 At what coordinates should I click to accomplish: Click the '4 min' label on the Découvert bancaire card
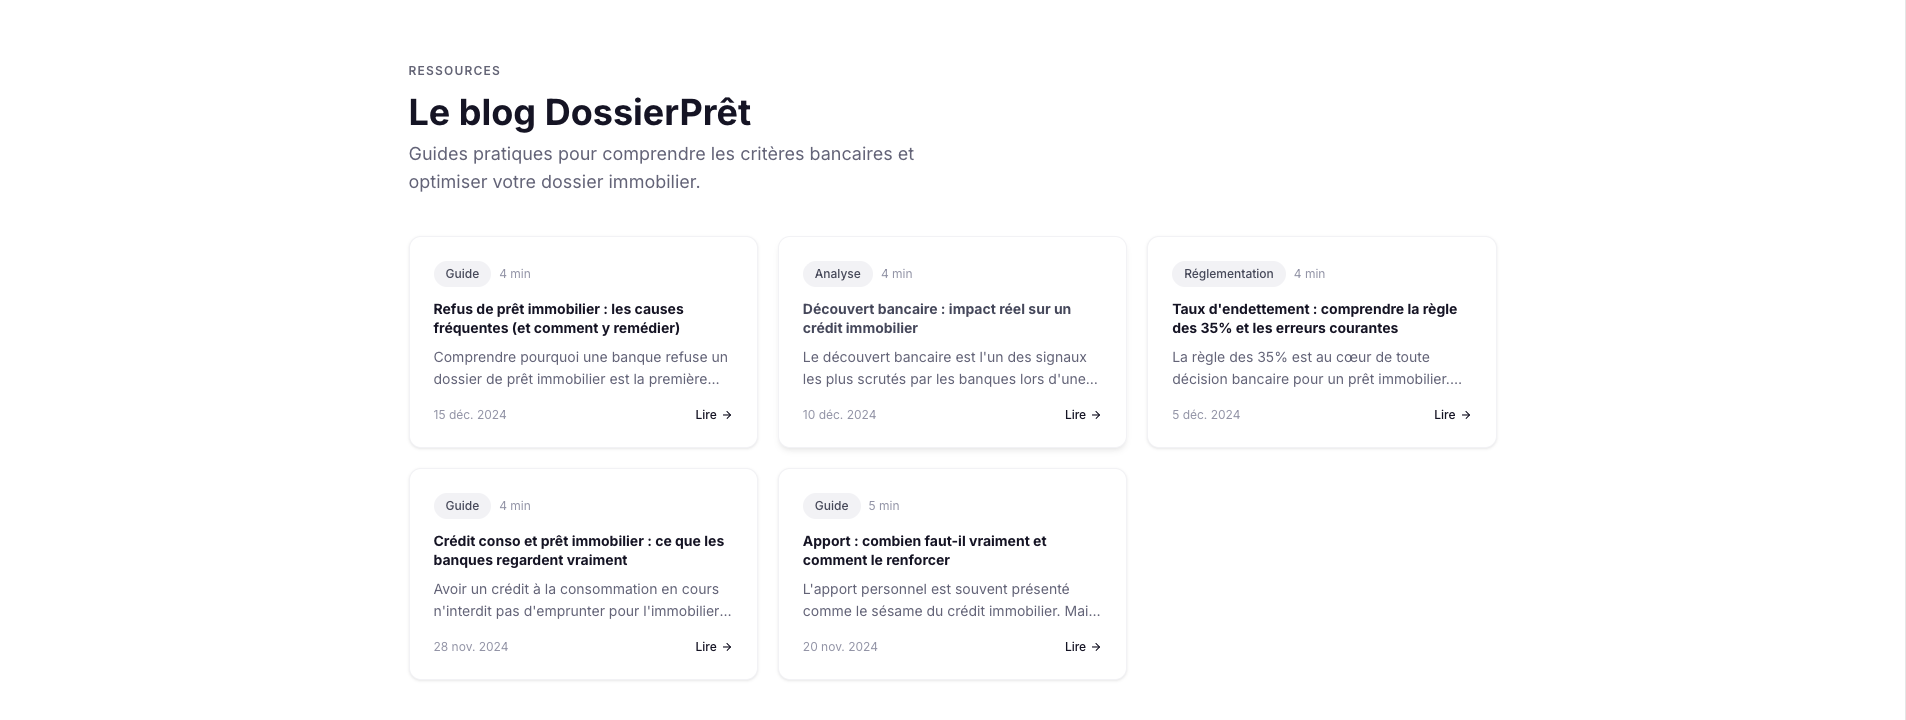[896, 273]
